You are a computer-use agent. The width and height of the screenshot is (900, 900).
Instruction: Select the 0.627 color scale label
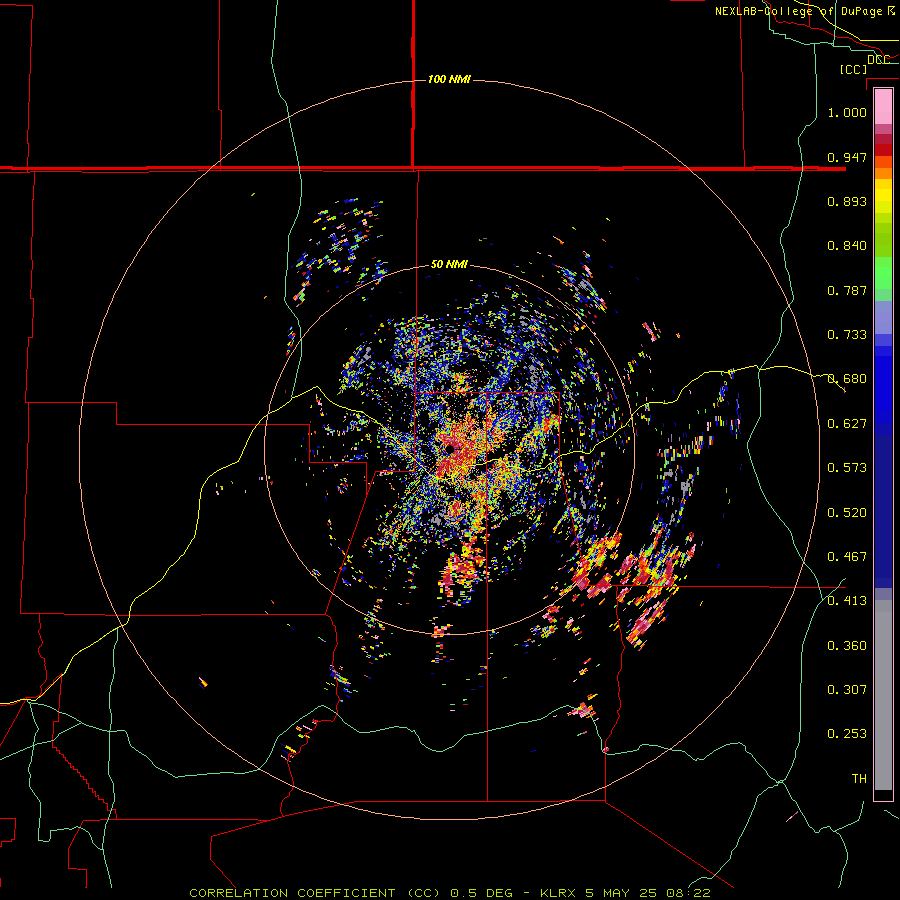coord(847,424)
